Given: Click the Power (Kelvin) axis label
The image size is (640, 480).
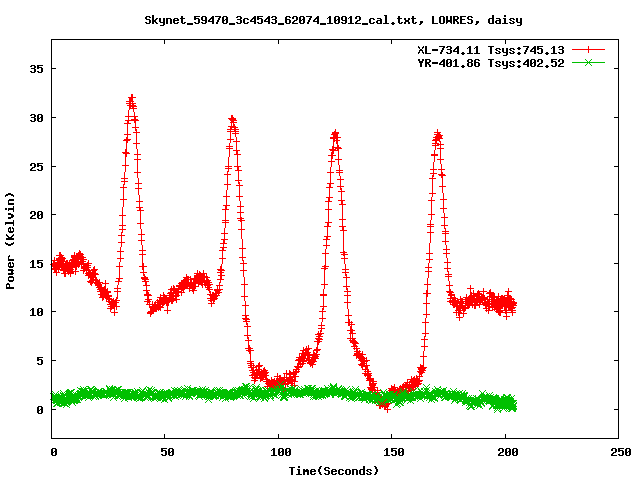Looking at the screenshot, I should [10, 240].
